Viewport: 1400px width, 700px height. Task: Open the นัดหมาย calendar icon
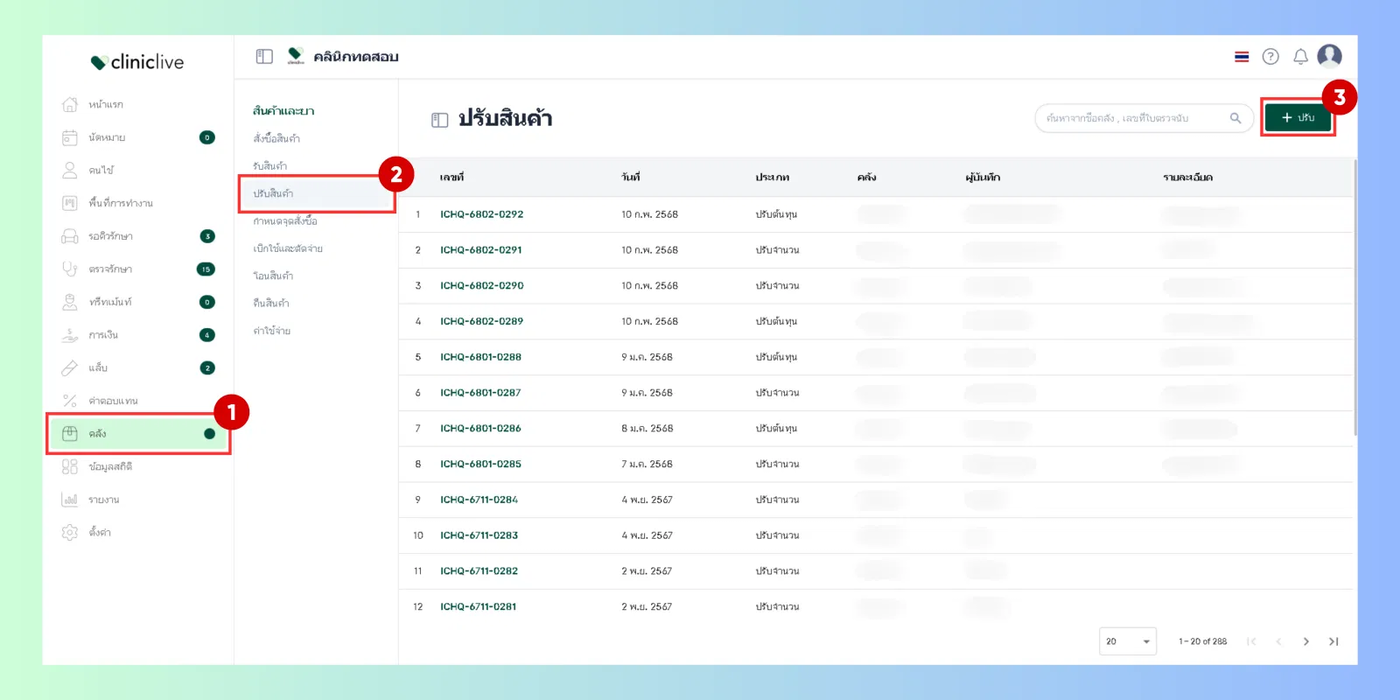click(x=69, y=138)
